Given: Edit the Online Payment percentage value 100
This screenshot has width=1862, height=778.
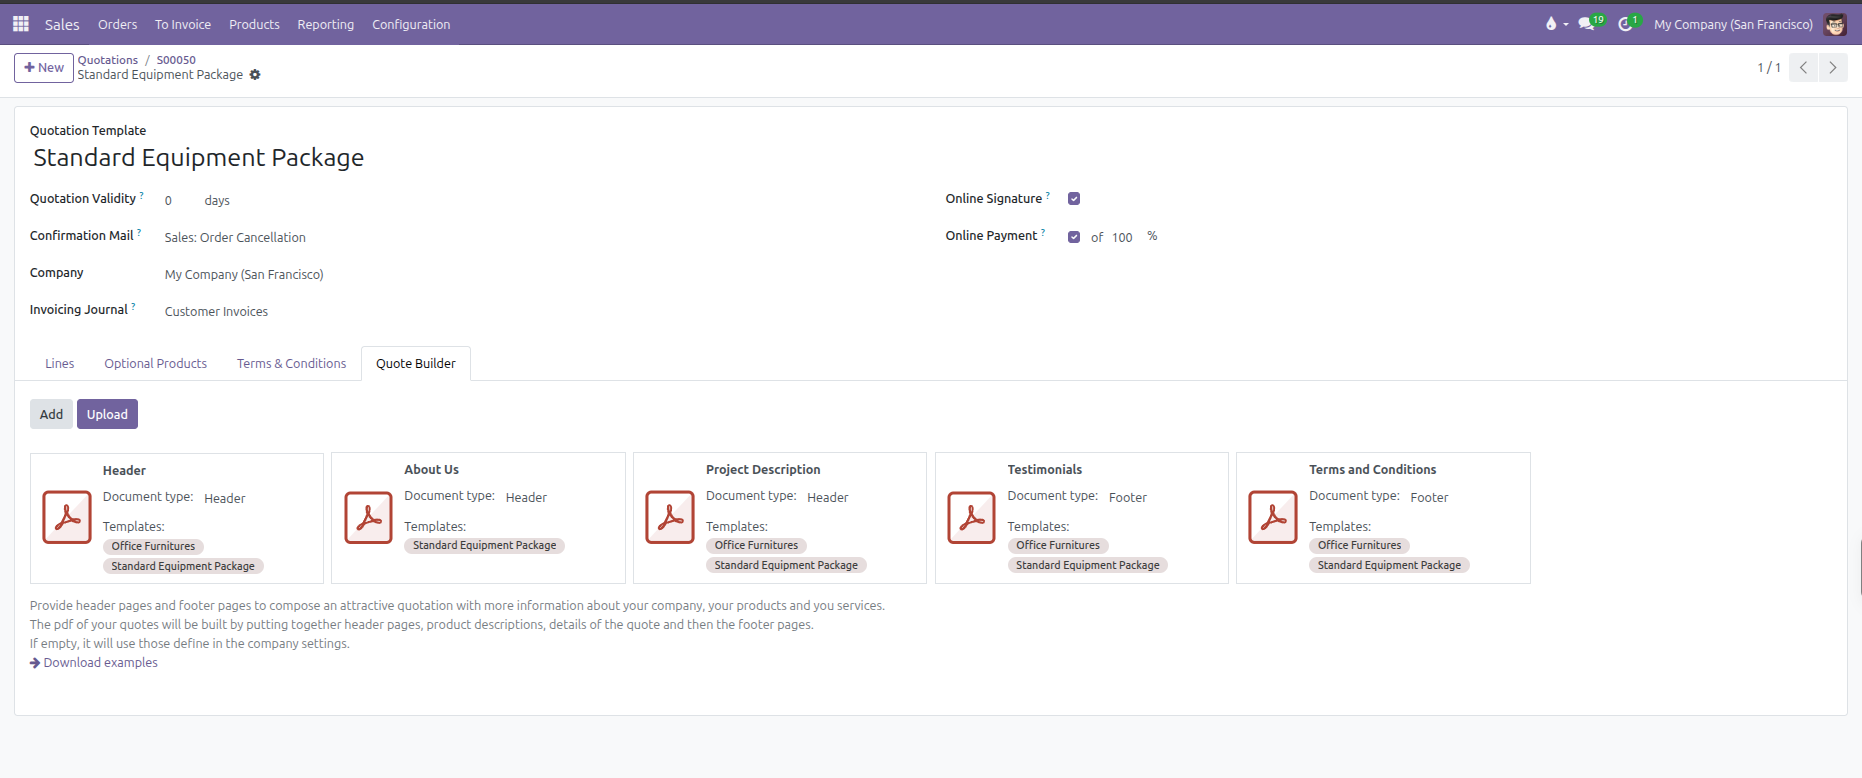Looking at the screenshot, I should (1124, 237).
